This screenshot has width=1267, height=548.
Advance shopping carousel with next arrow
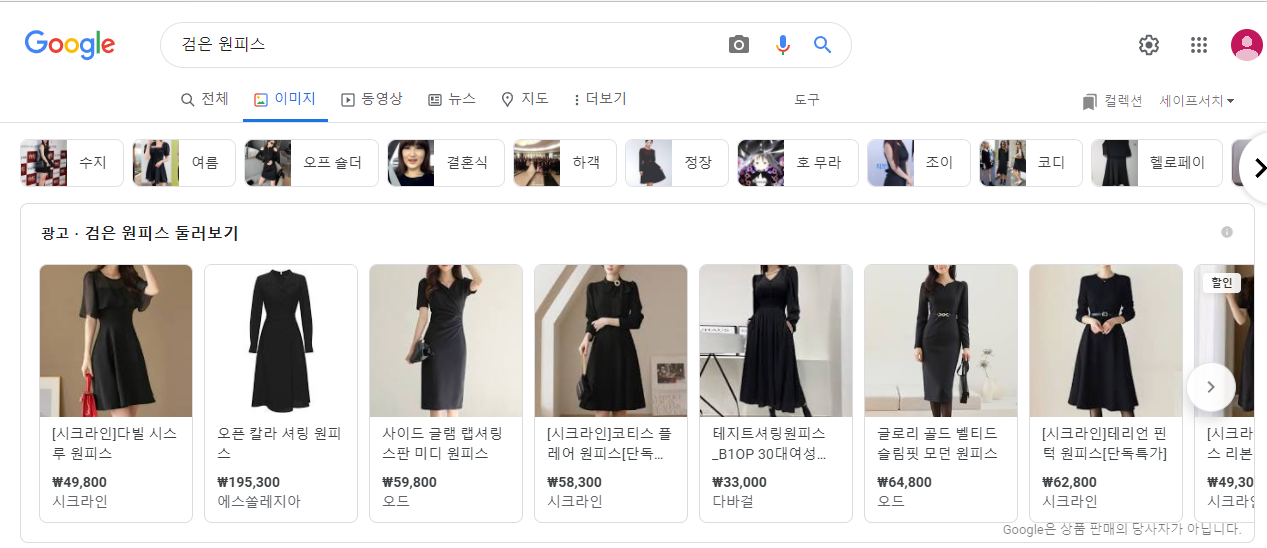1211,387
